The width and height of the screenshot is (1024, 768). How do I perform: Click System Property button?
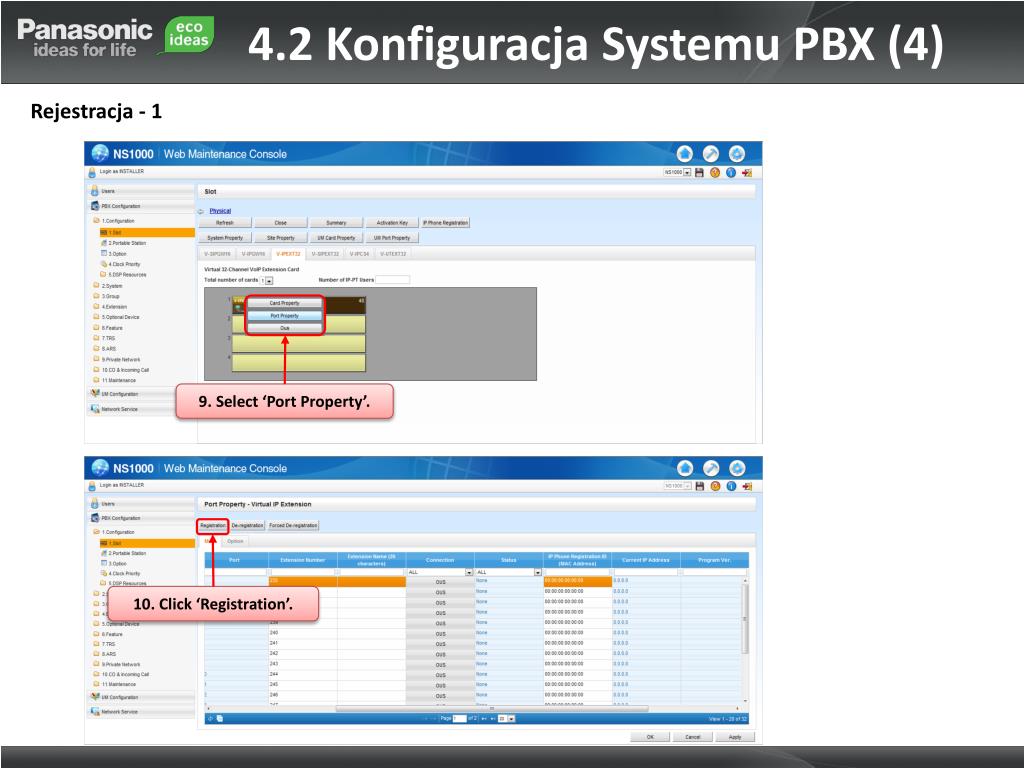pos(225,238)
